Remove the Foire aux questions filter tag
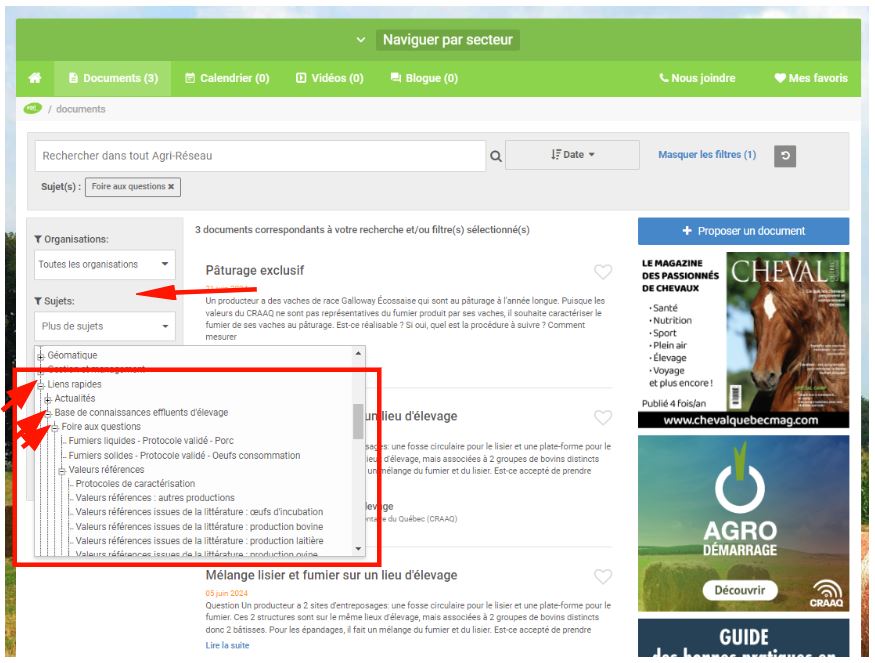This screenshot has height=663, width=875. click(171, 186)
